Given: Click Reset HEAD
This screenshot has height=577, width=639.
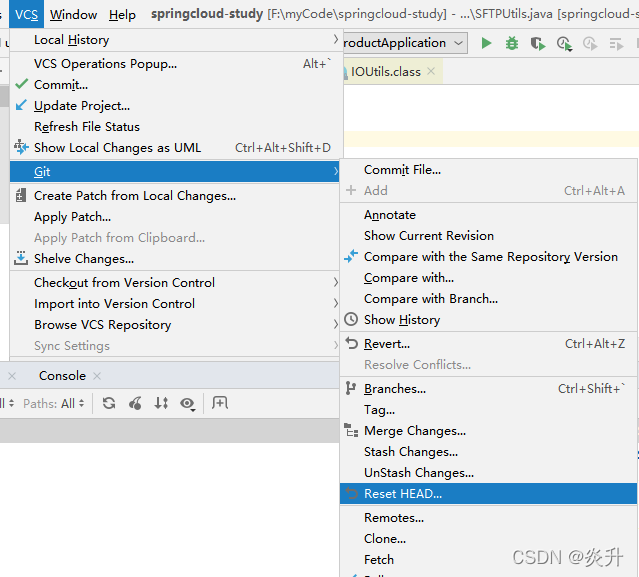Looking at the screenshot, I should (x=488, y=494).
